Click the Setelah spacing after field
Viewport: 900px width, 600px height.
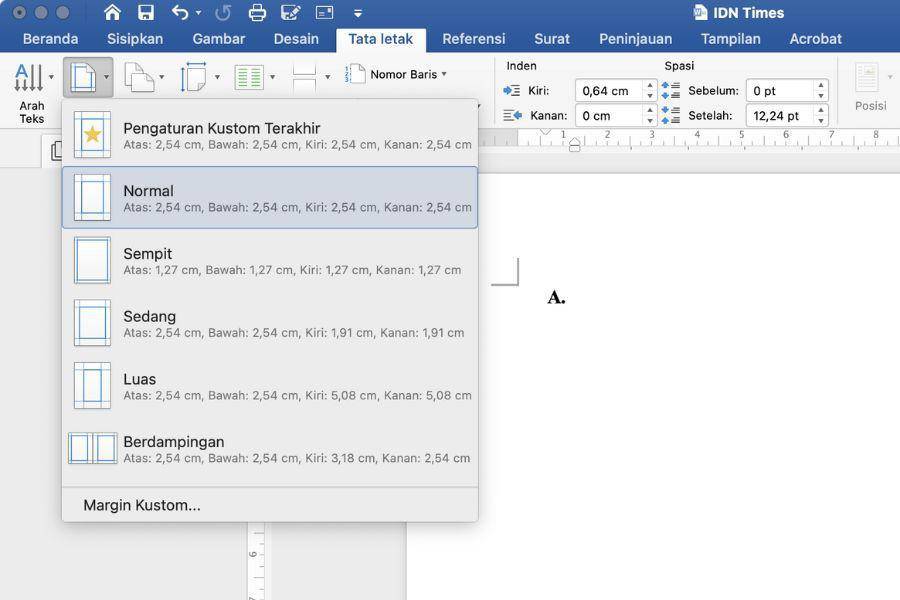pos(780,115)
